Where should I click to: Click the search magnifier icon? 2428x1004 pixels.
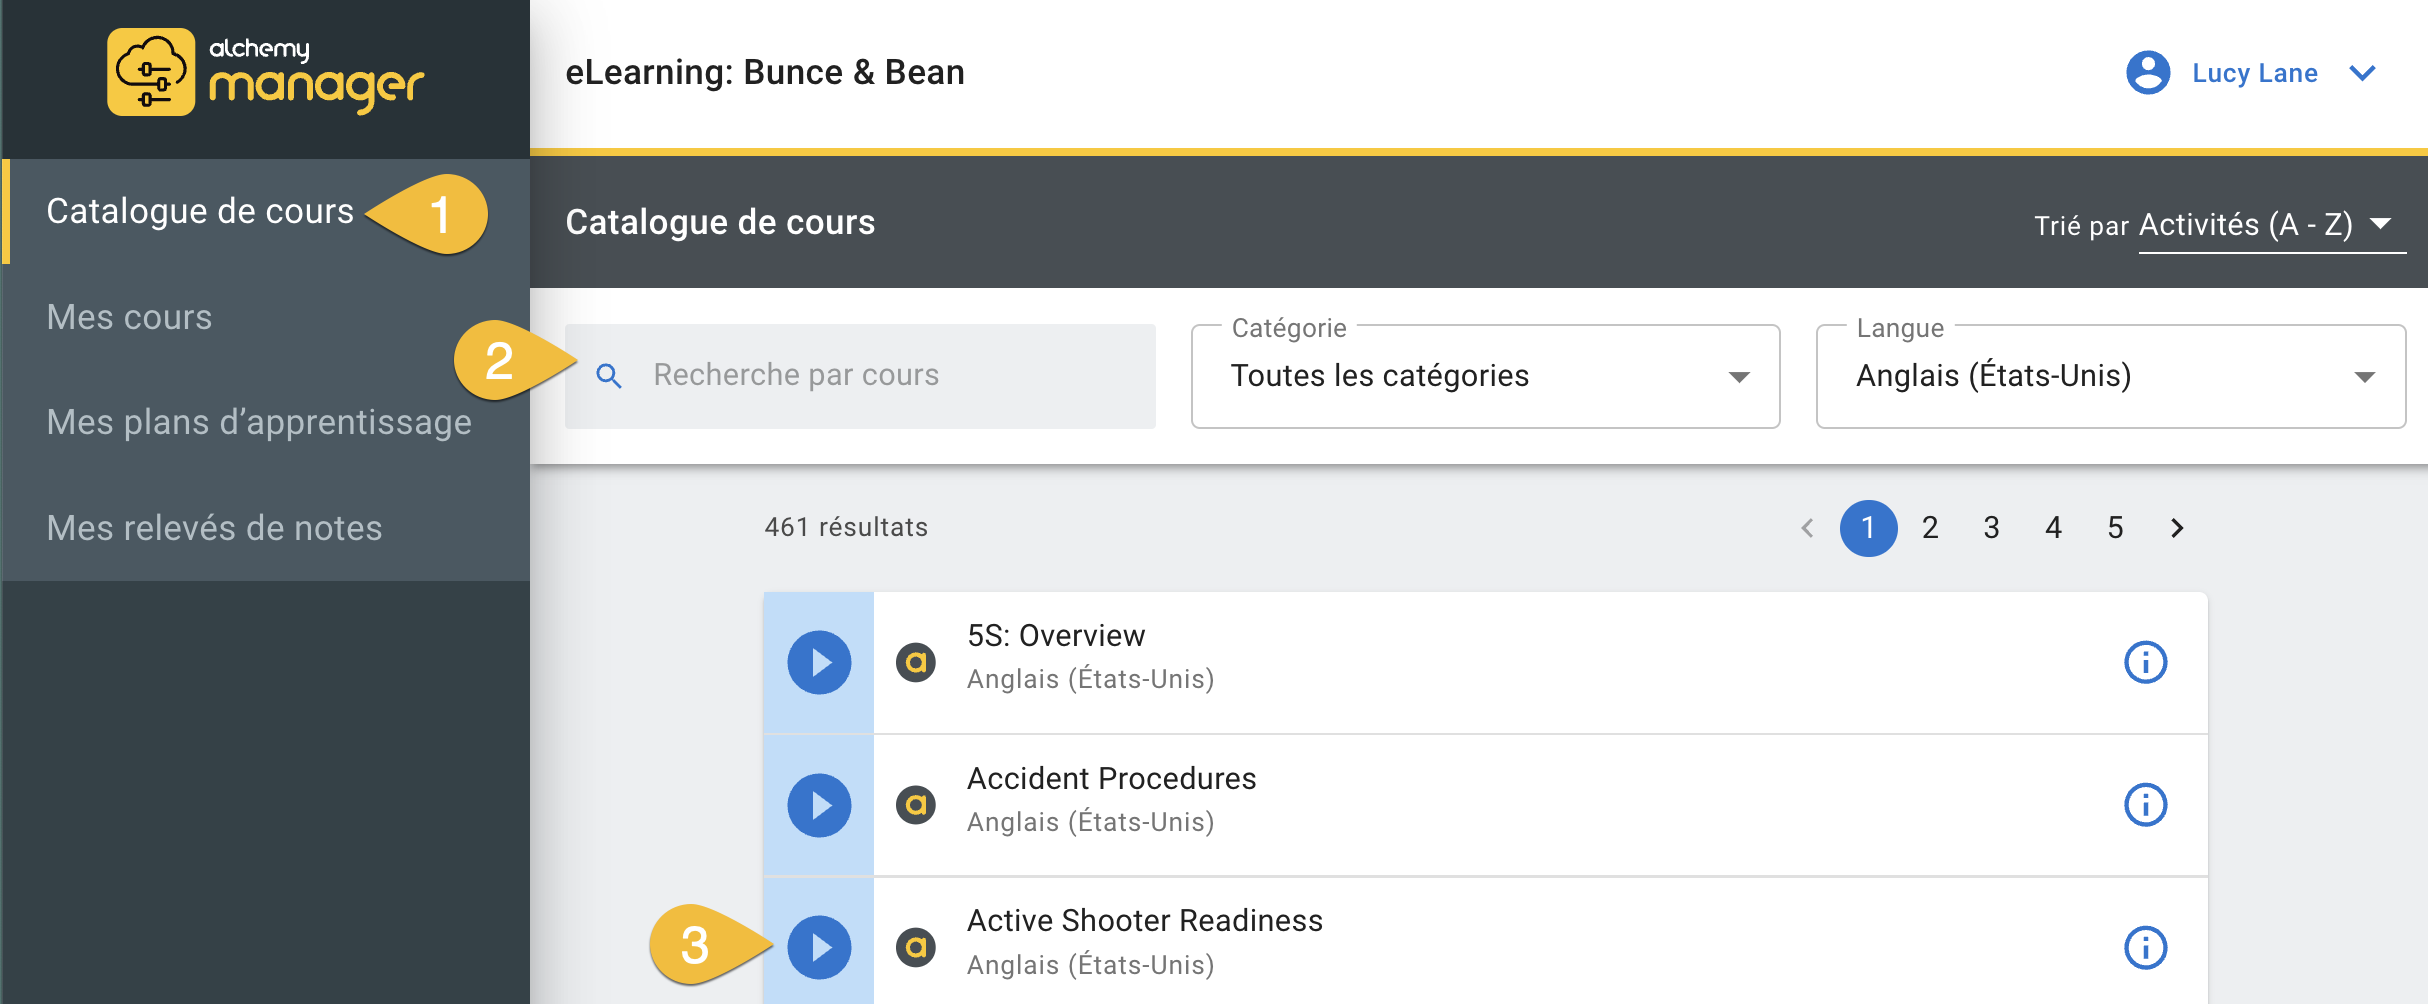point(609,376)
